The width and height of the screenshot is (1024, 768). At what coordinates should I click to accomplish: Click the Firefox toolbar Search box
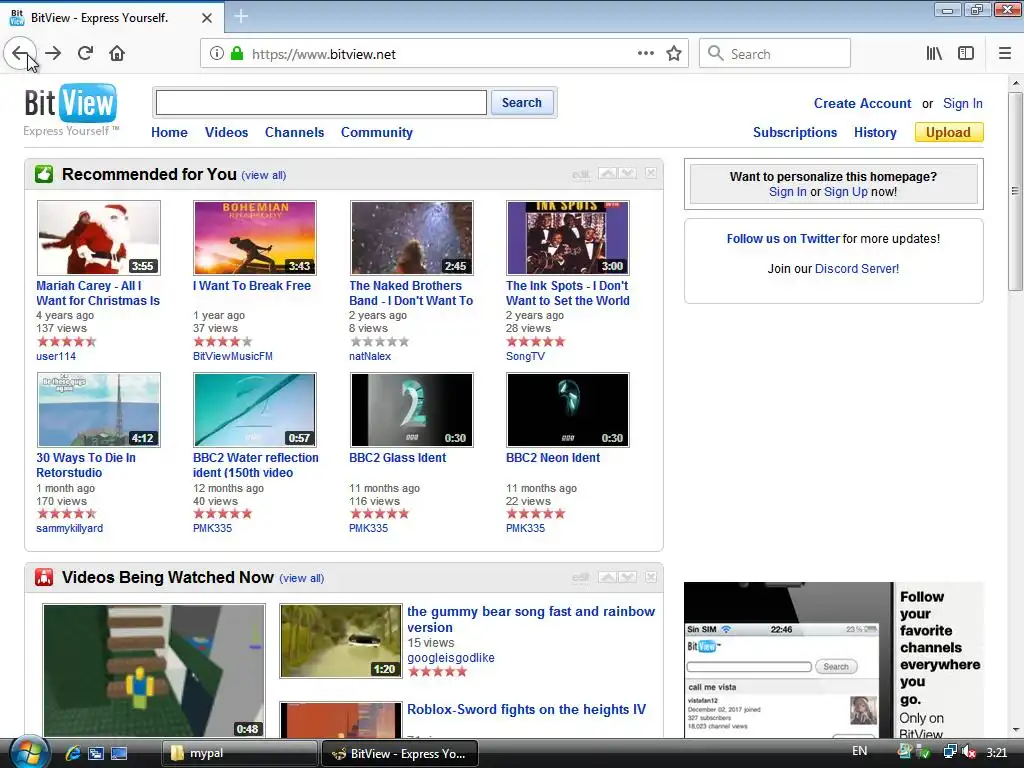tap(775, 54)
